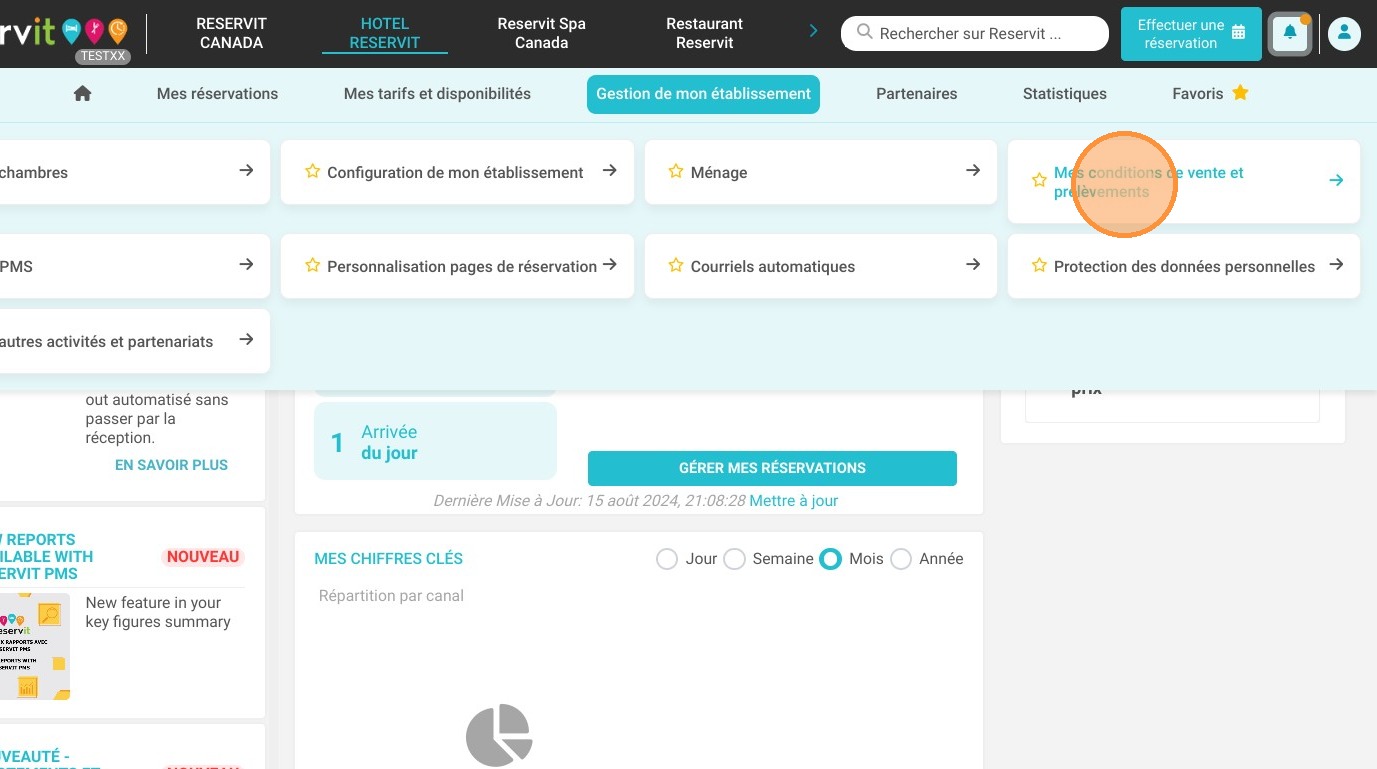Click arrow on the PMS card
This screenshot has height=769, width=1377.
[x=246, y=265]
